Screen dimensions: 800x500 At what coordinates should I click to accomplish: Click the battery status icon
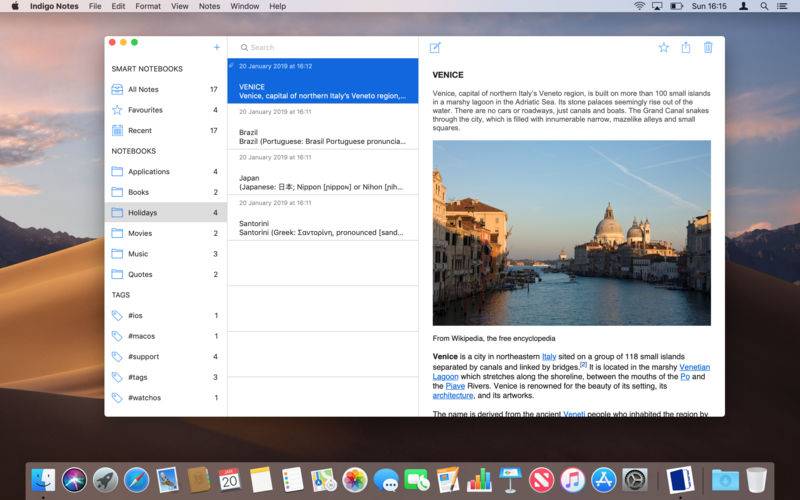[677, 6]
